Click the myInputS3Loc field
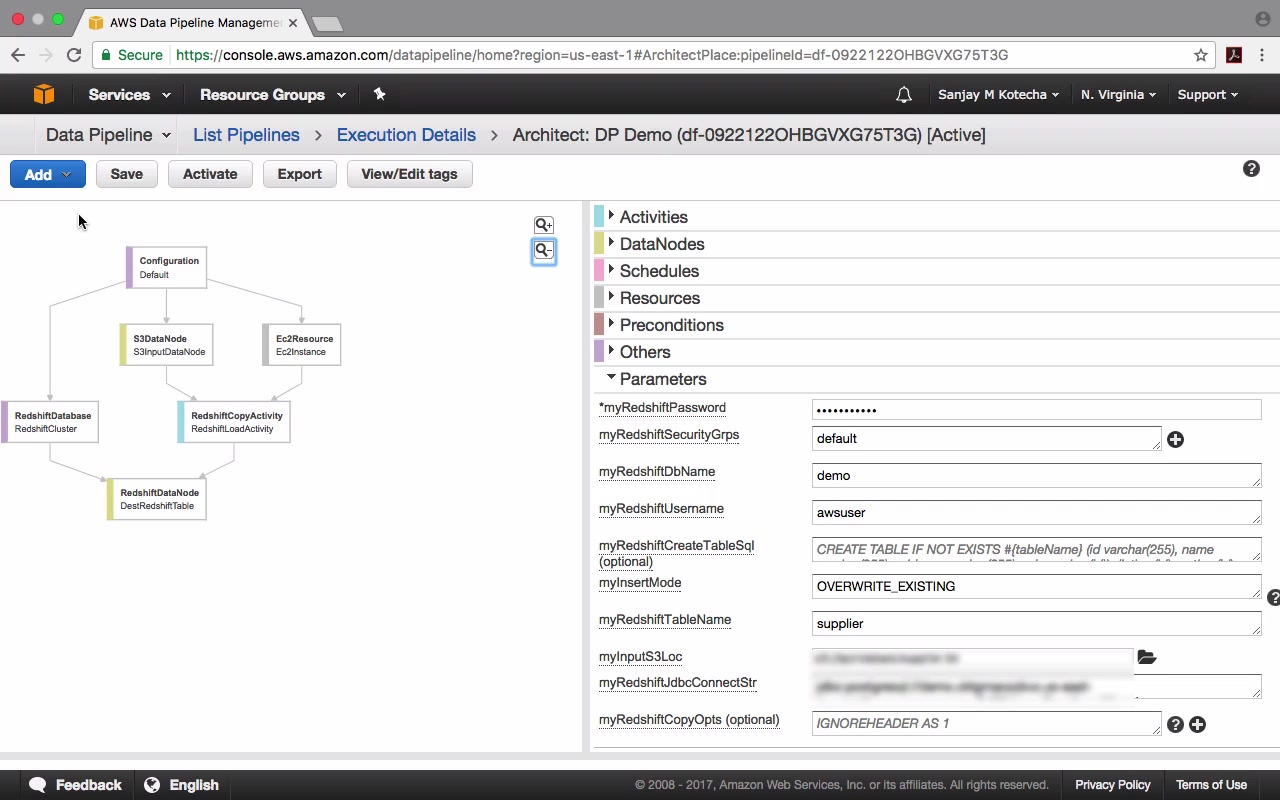Image resolution: width=1280 pixels, height=800 pixels. pyautogui.click(x=972, y=658)
